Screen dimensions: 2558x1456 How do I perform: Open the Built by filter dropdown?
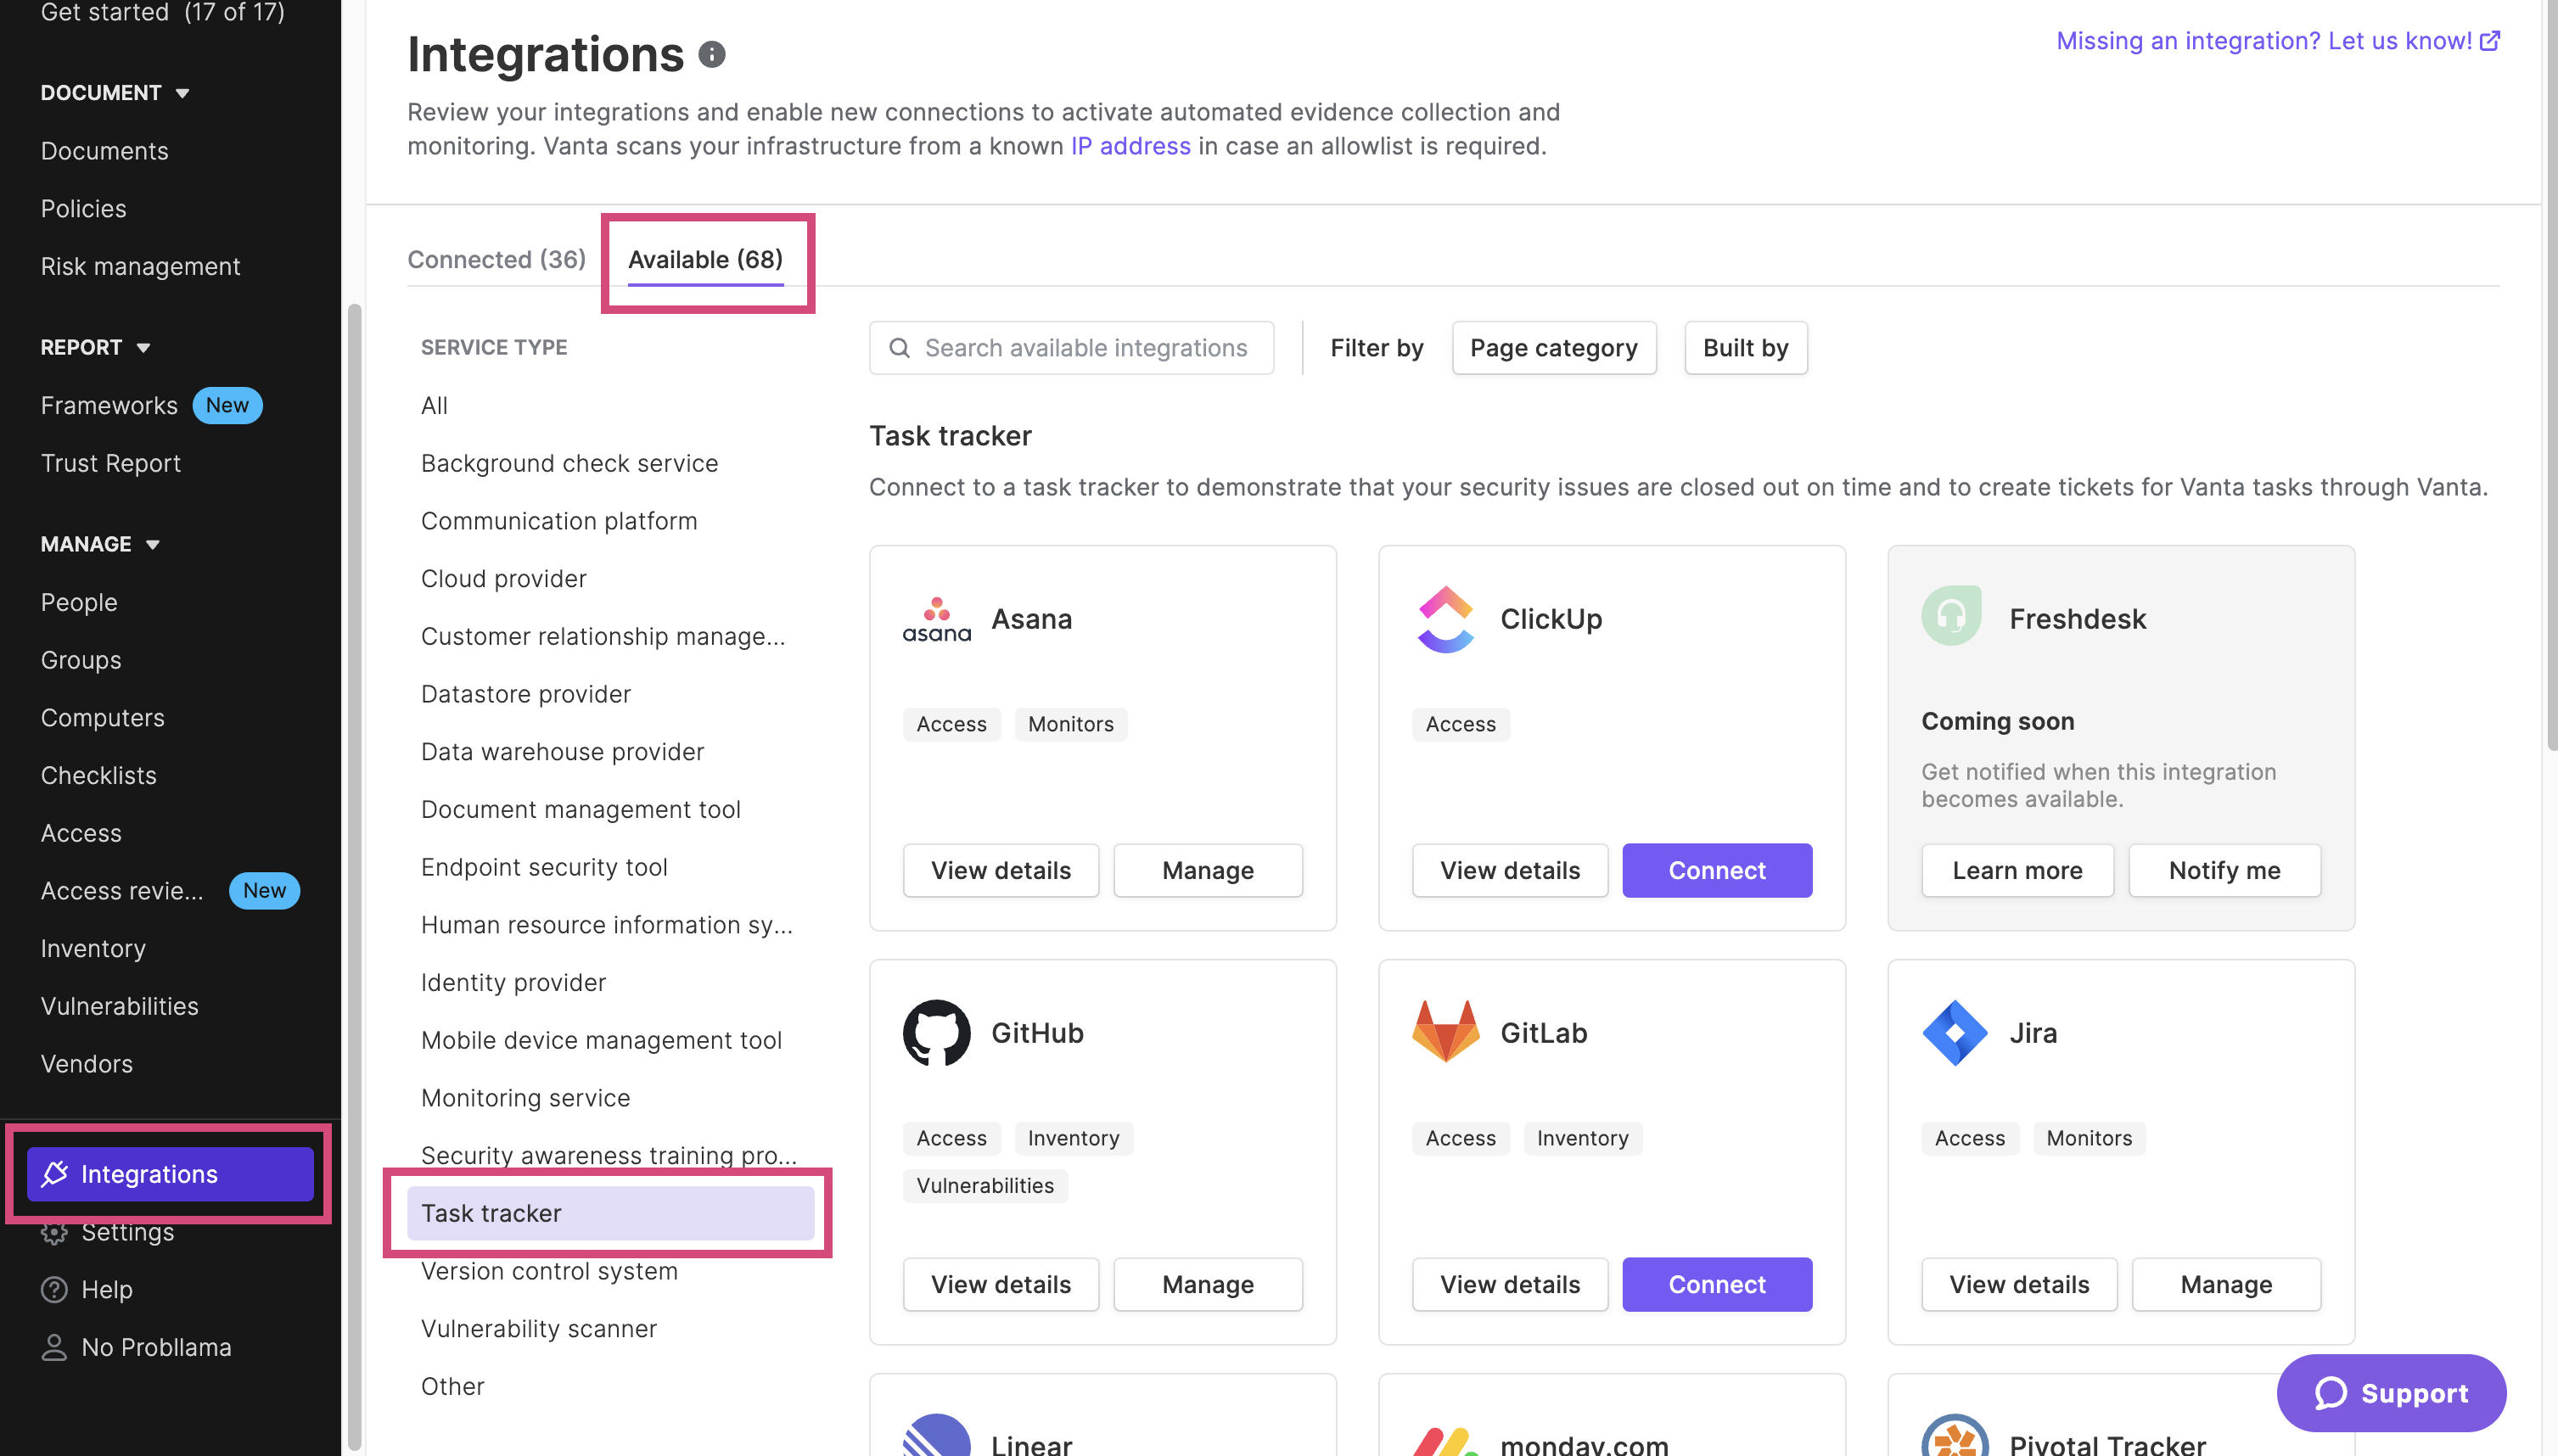(1745, 348)
